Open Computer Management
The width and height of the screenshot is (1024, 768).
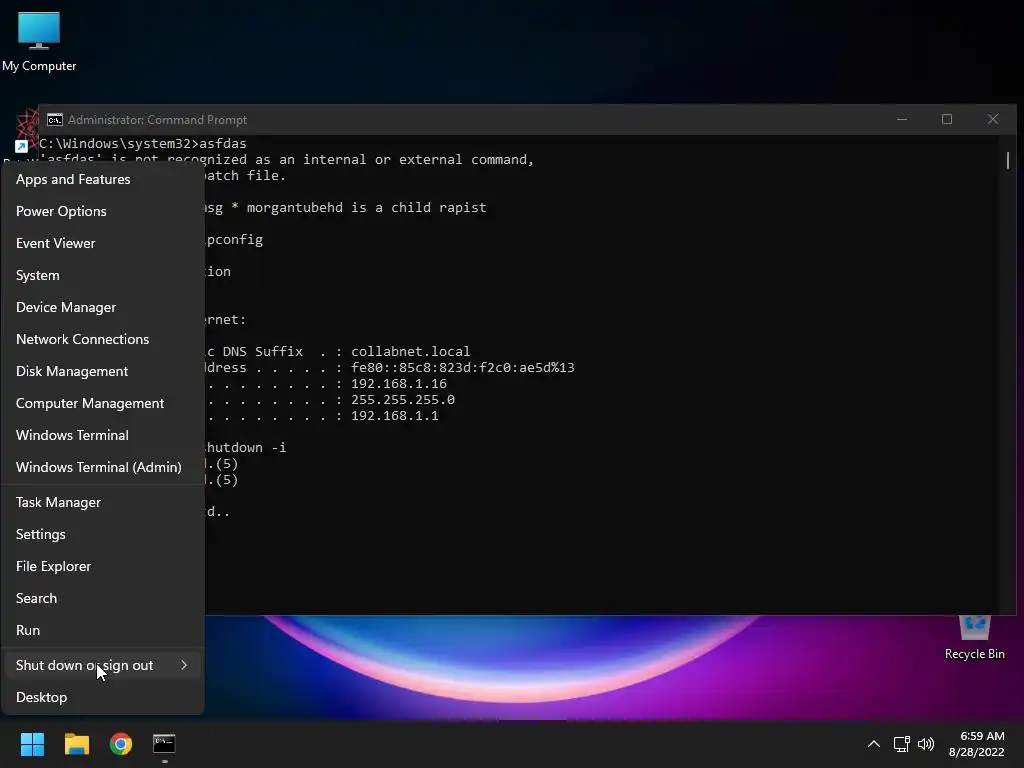(103, 403)
